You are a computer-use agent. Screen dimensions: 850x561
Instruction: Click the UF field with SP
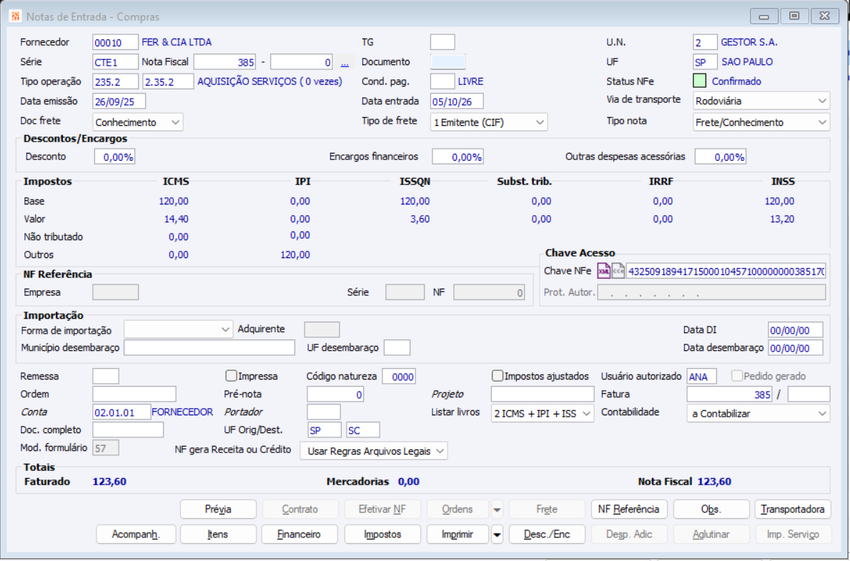point(705,62)
